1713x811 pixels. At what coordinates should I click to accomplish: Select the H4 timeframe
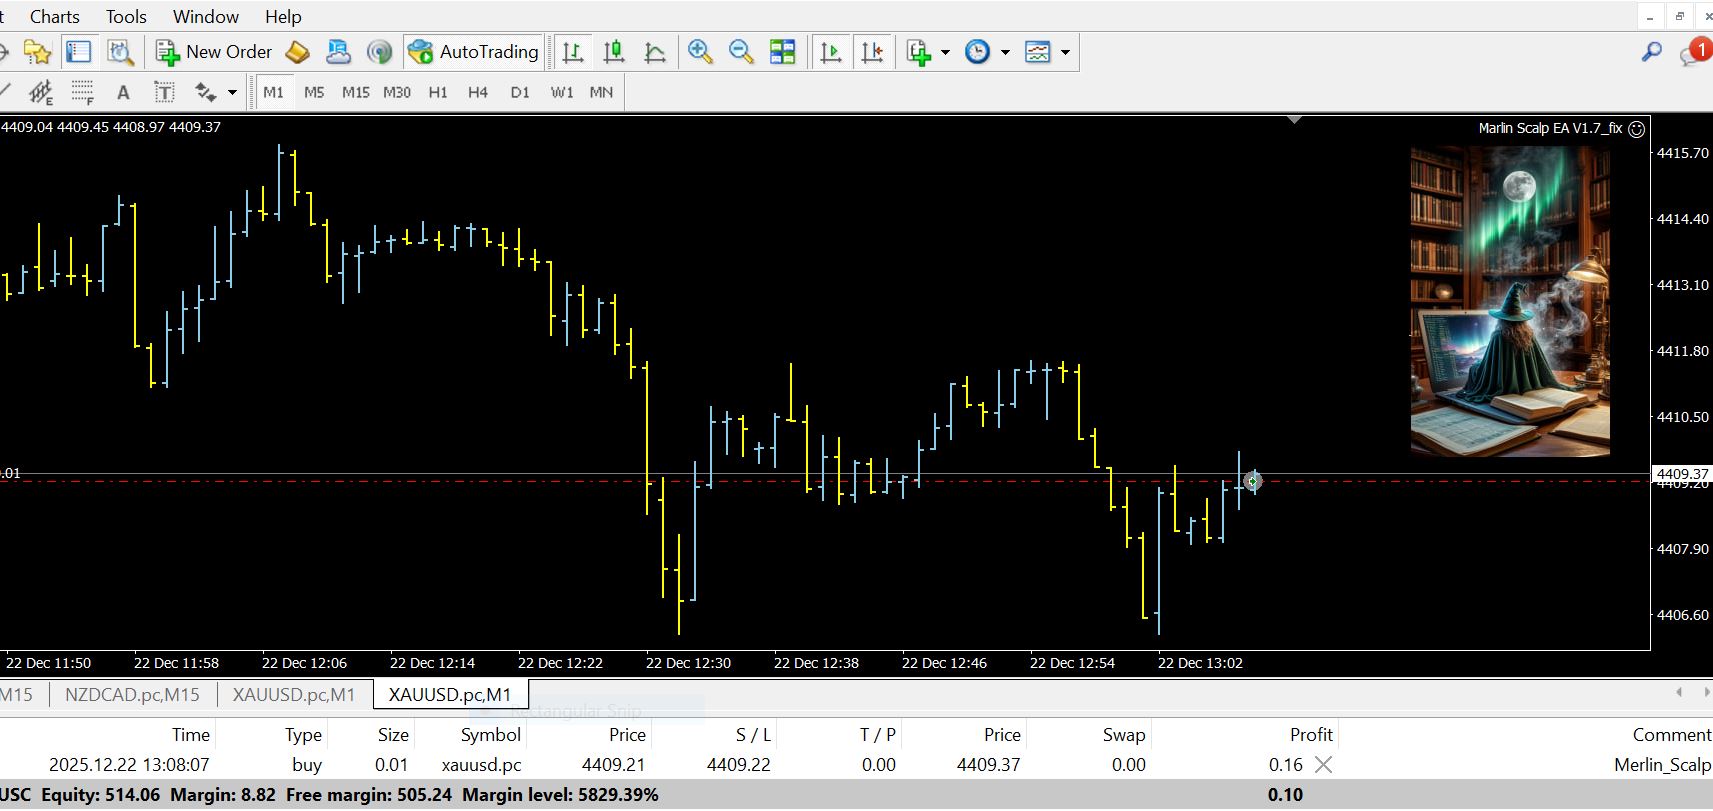[478, 92]
